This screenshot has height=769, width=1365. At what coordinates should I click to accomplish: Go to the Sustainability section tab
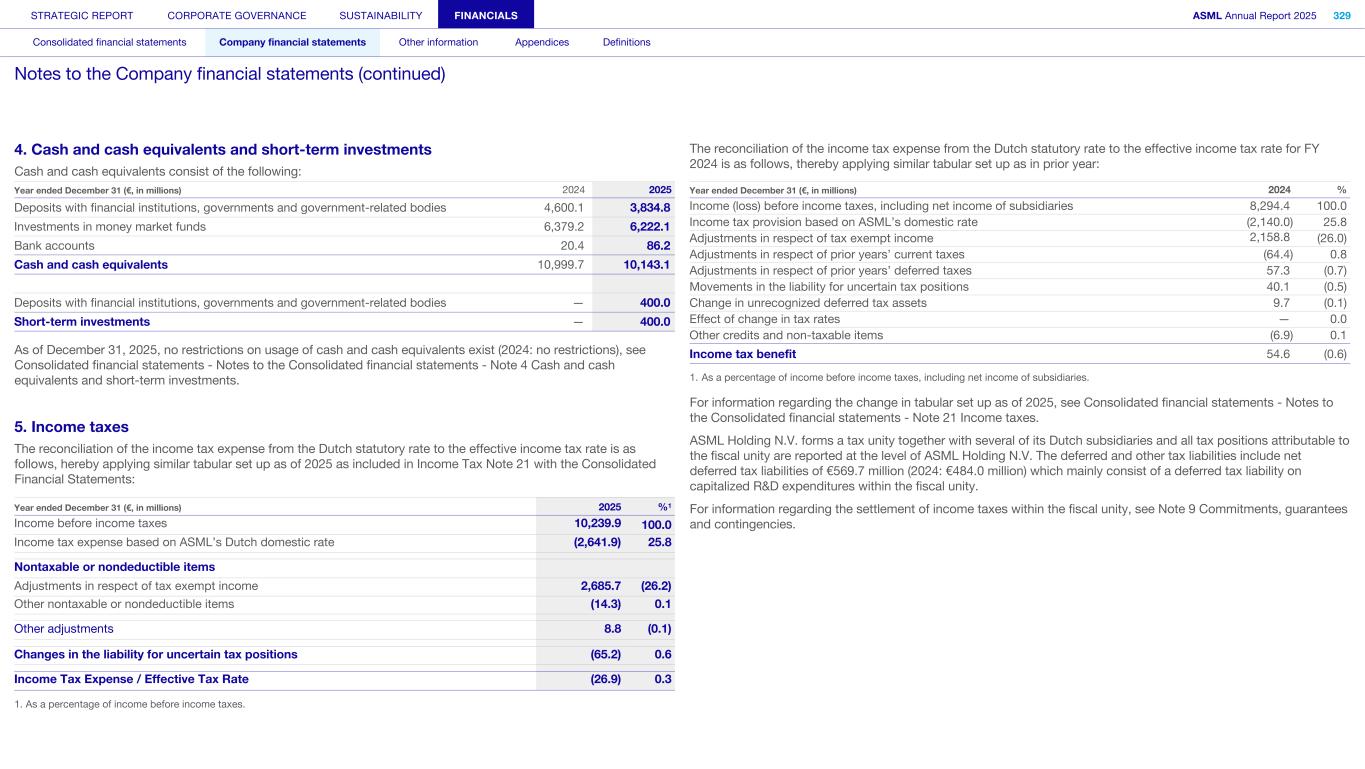pyautogui.click(x=380, y=15)
